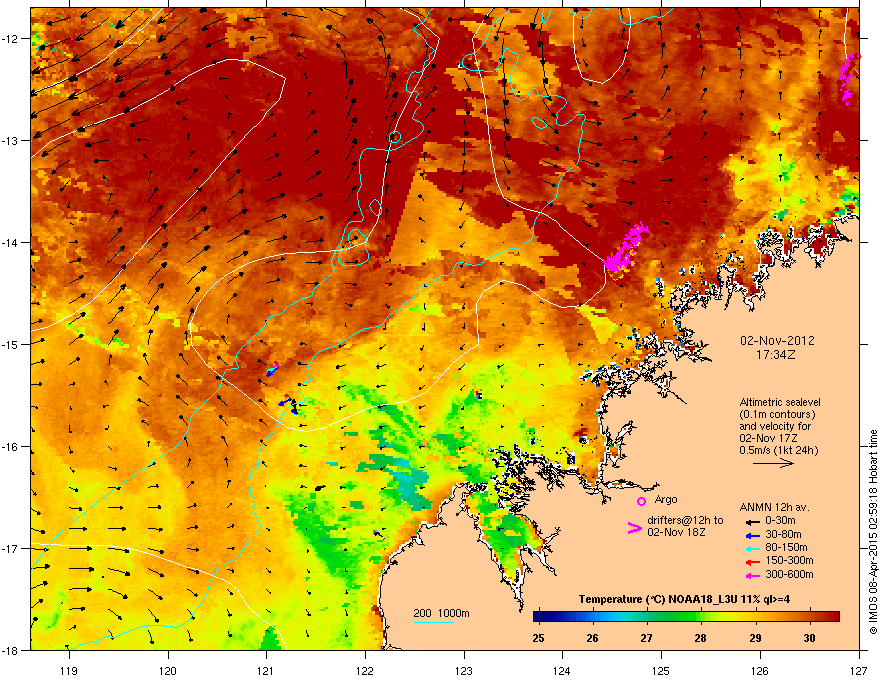The width and height of the screenshot is (880, 680).
Task: Click the 'and velocity for' text
Action: 774,426
